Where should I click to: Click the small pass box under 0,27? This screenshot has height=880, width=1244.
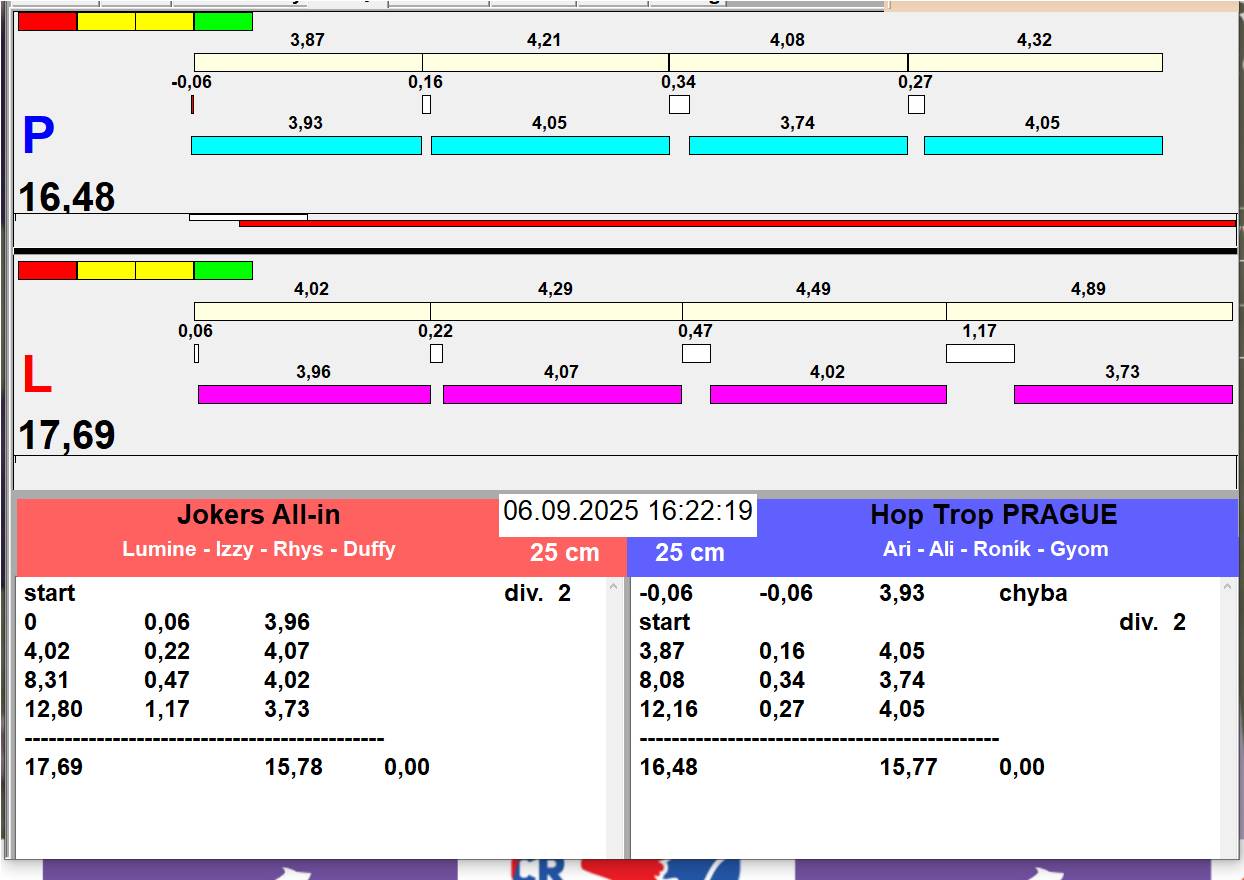coord(916,104)
